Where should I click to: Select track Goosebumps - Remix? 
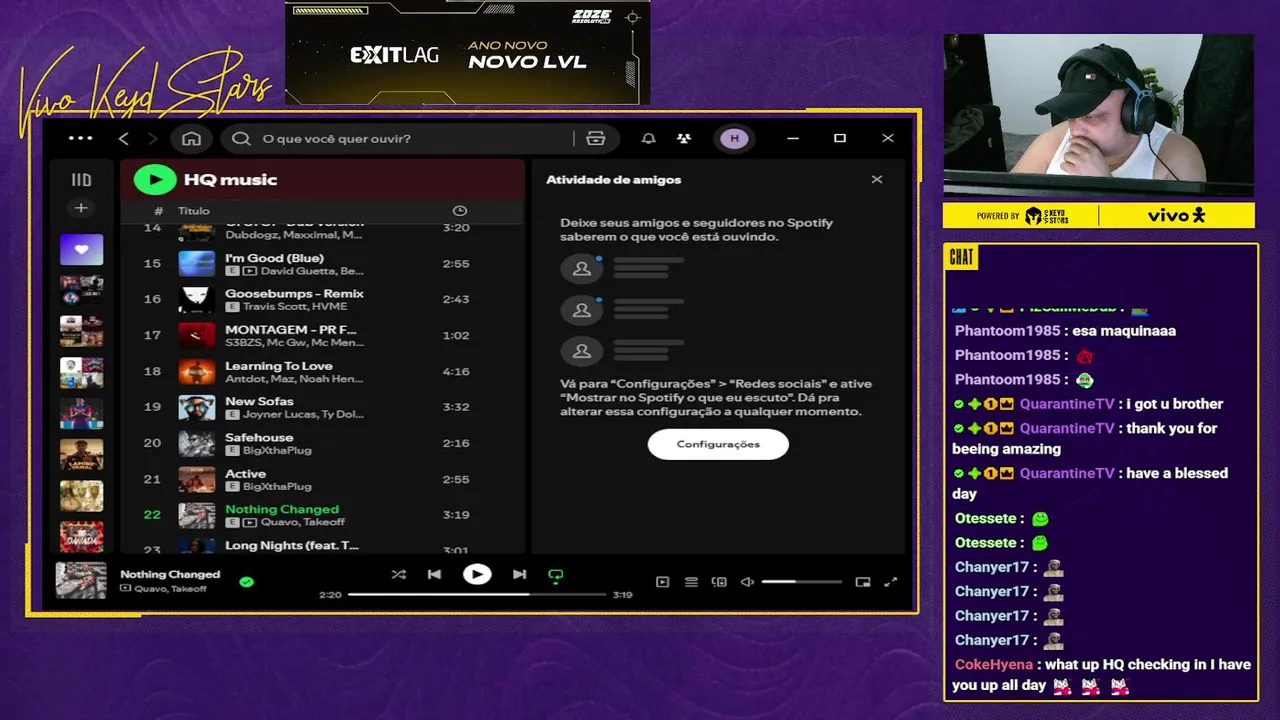(x=323, y=299)
